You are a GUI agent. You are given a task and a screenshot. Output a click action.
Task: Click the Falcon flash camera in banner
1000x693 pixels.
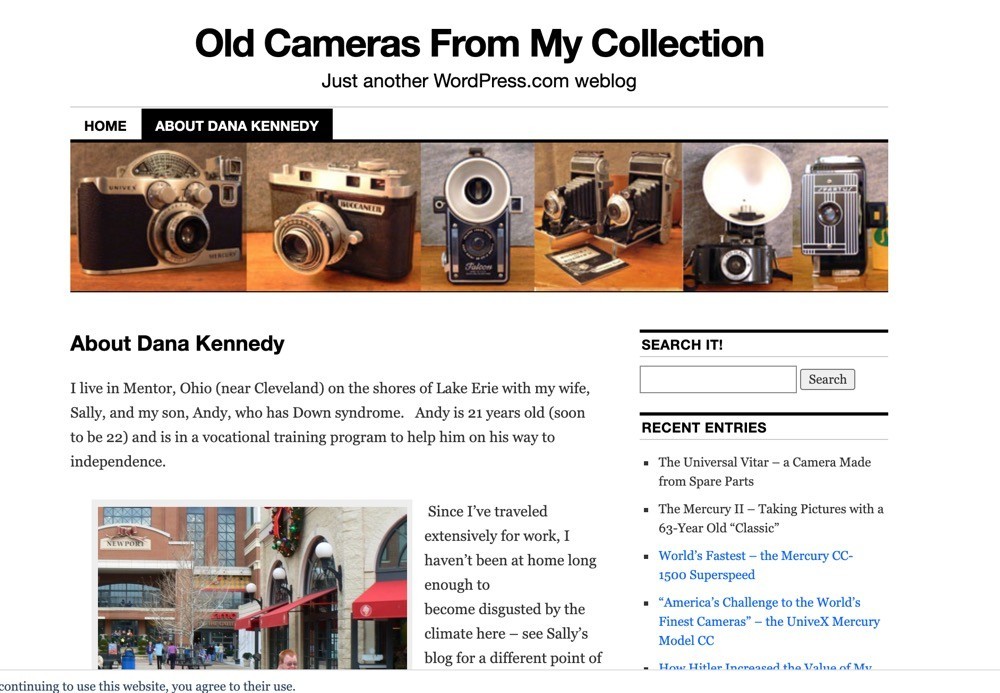[478, 216]
